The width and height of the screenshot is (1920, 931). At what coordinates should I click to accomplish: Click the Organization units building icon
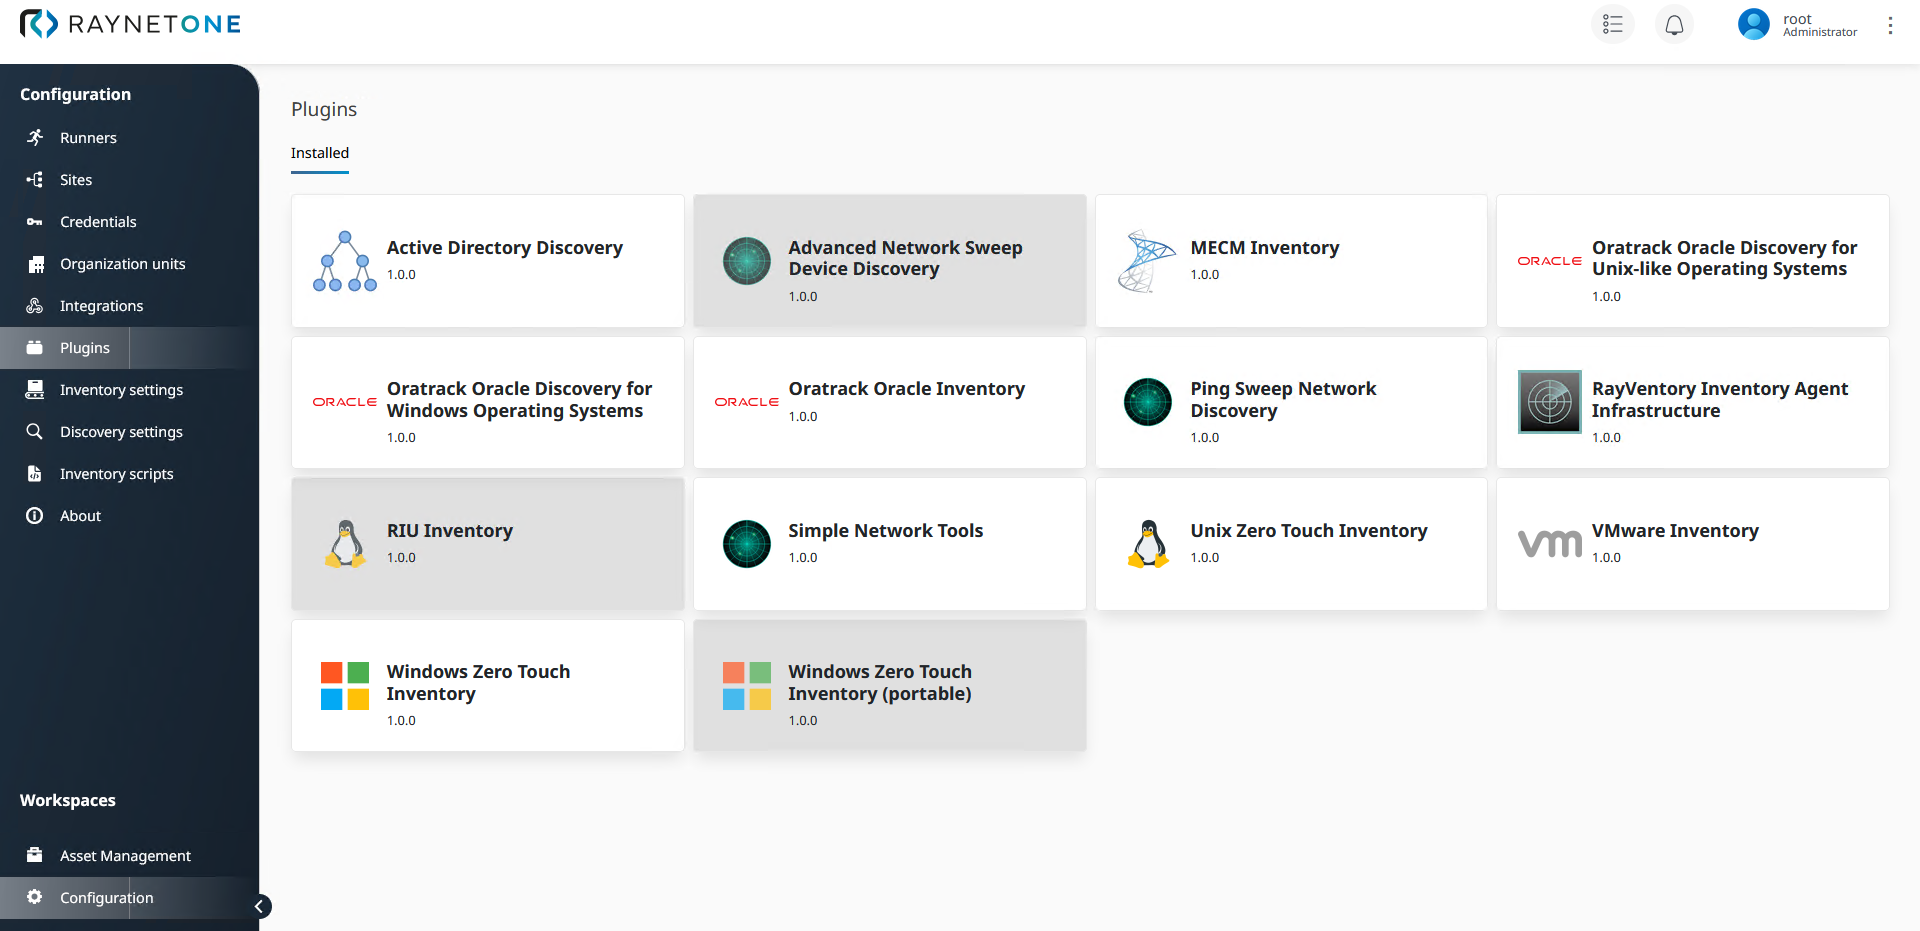pyautogui.click(x=36, y=264)
